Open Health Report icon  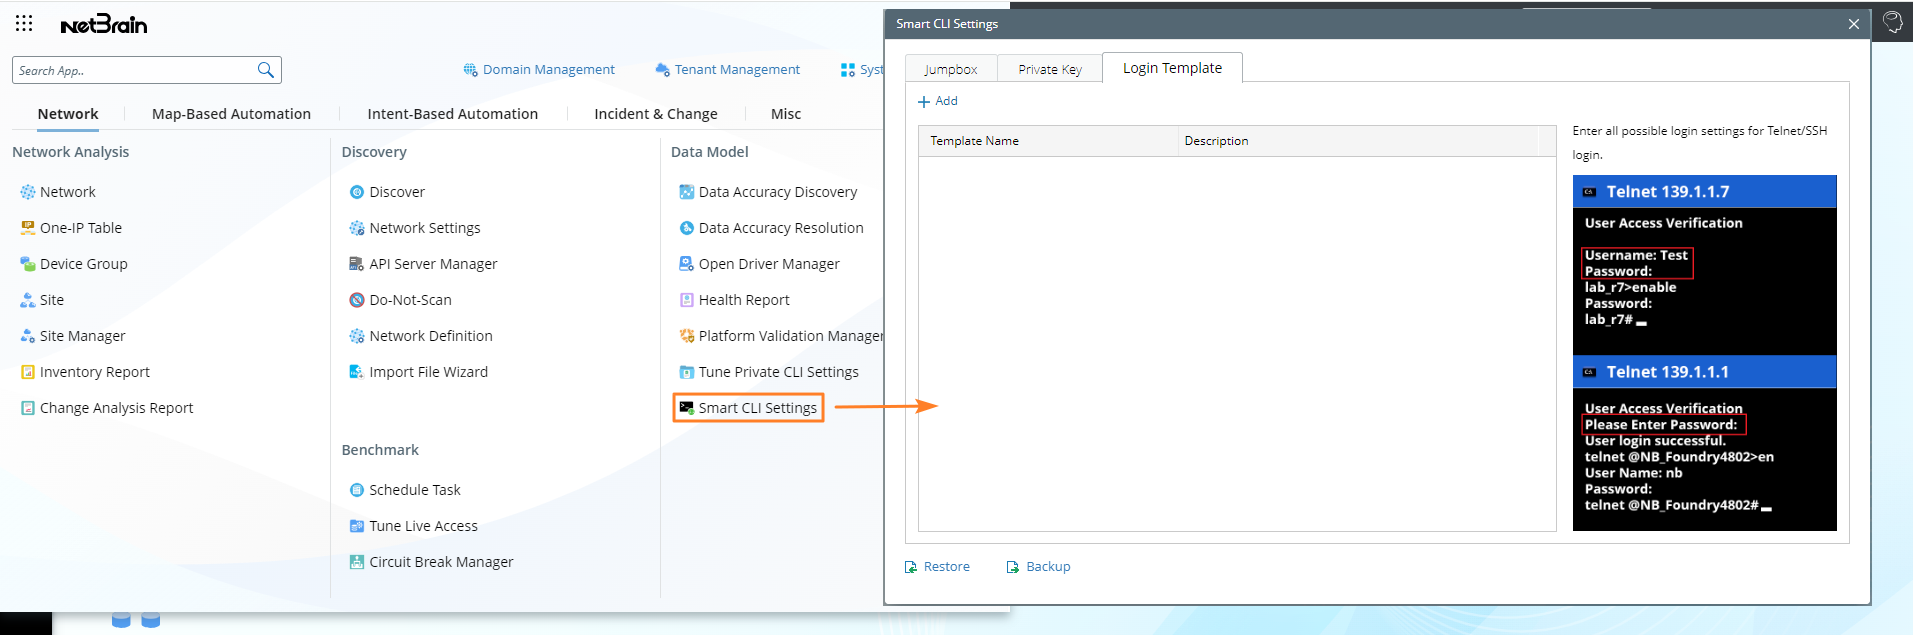pyautogui.click(x=686, y=300)
